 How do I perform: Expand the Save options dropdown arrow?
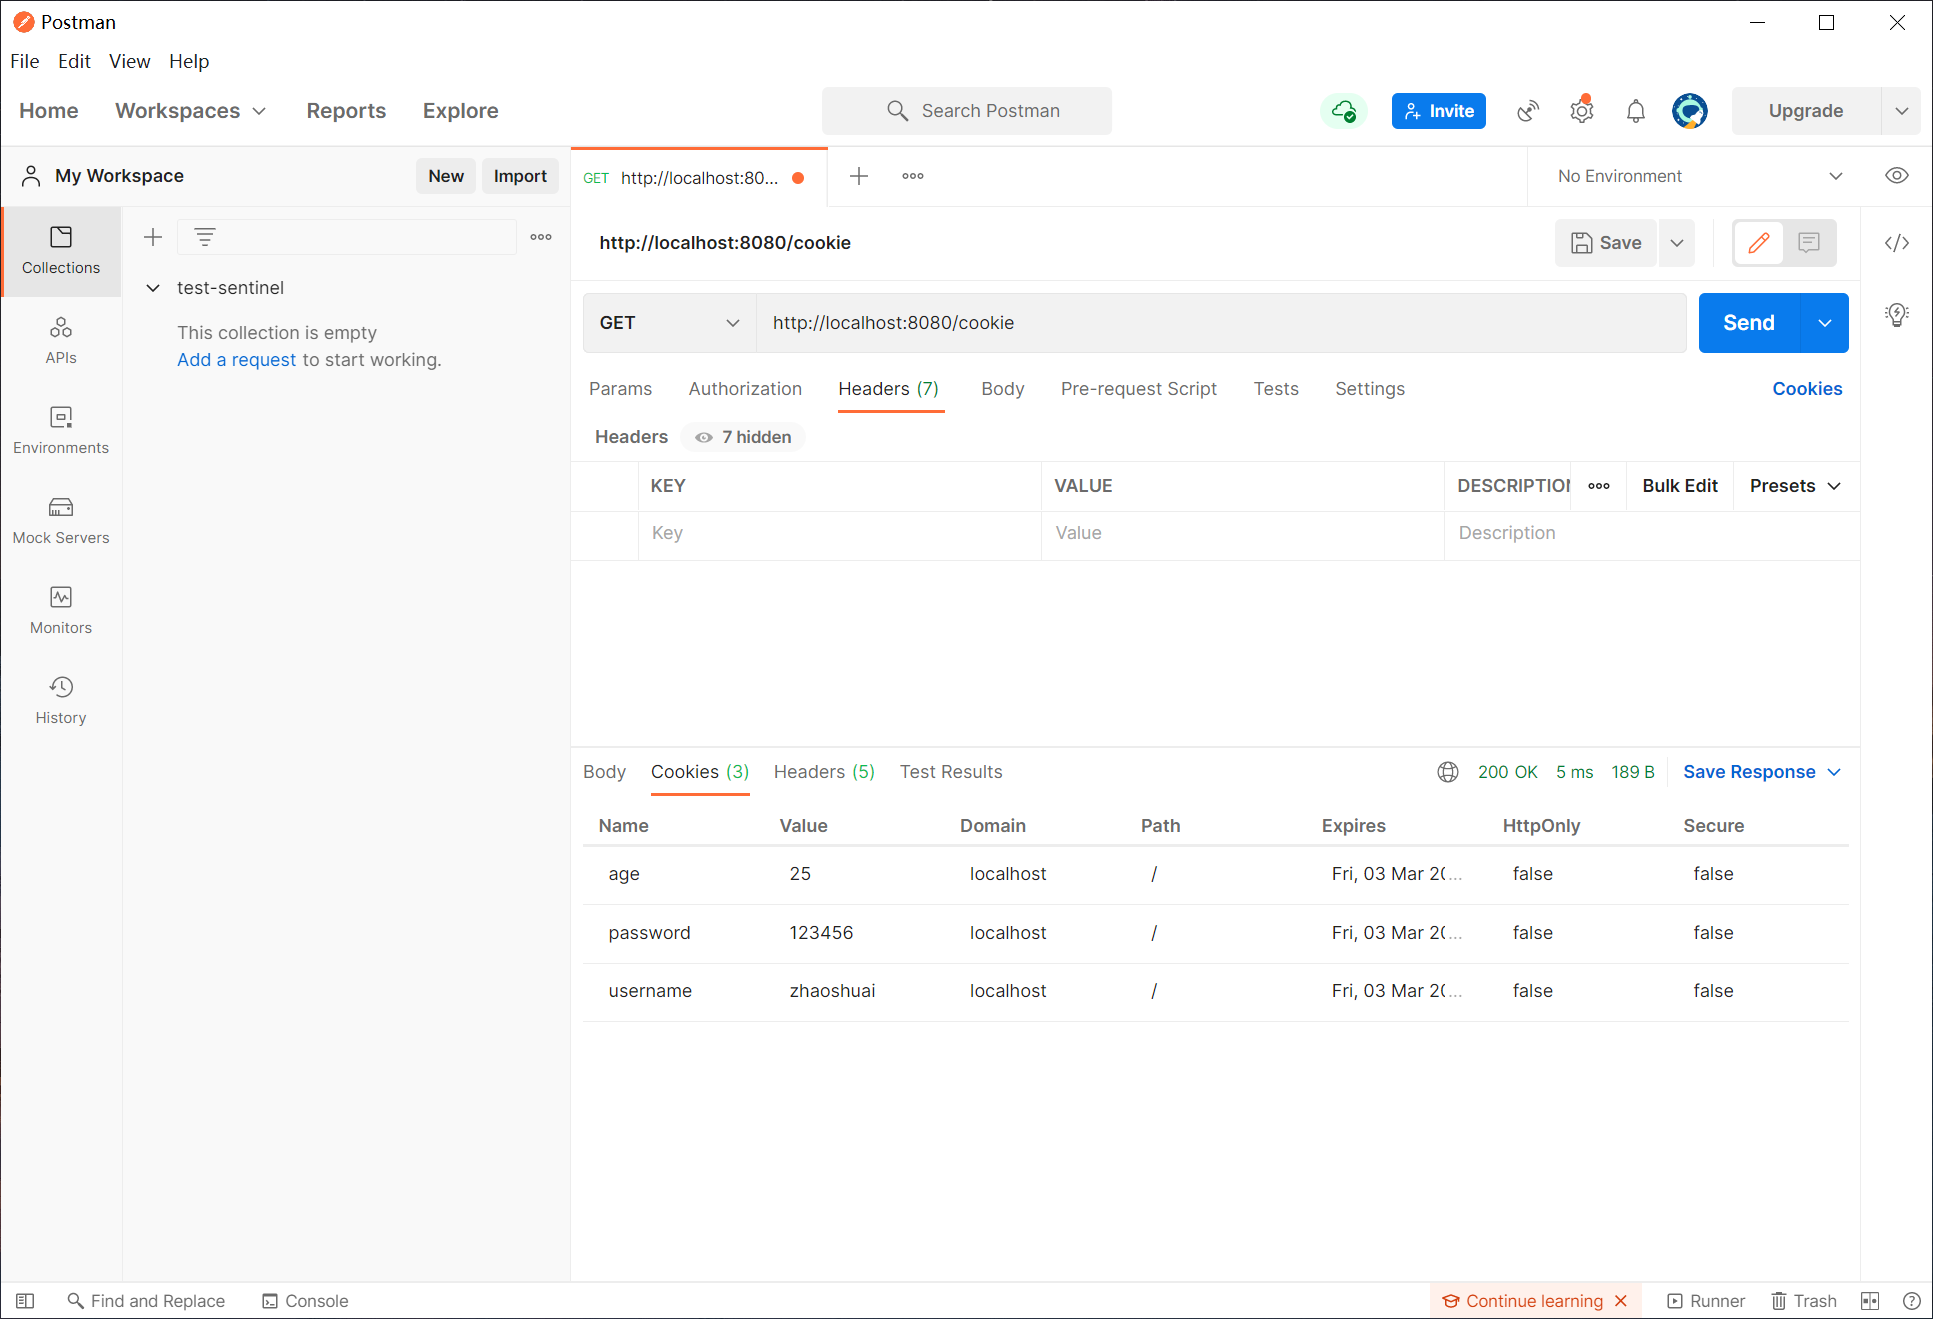click(x=1677, y=243)
